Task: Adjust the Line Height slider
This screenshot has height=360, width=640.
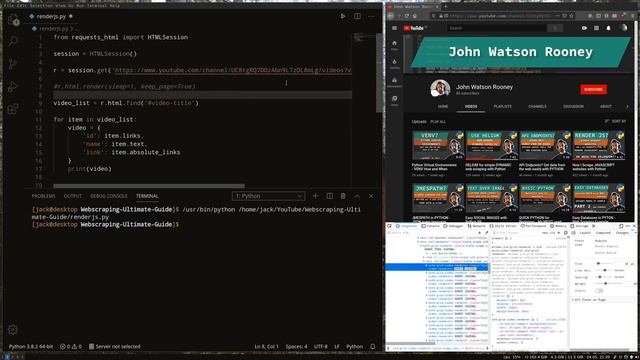Action: click(x=604, y=270)
